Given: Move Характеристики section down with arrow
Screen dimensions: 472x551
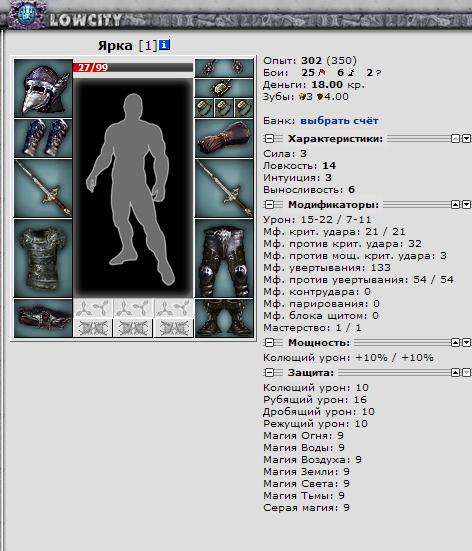Looking at the screenshot, I should coord(466,139).
